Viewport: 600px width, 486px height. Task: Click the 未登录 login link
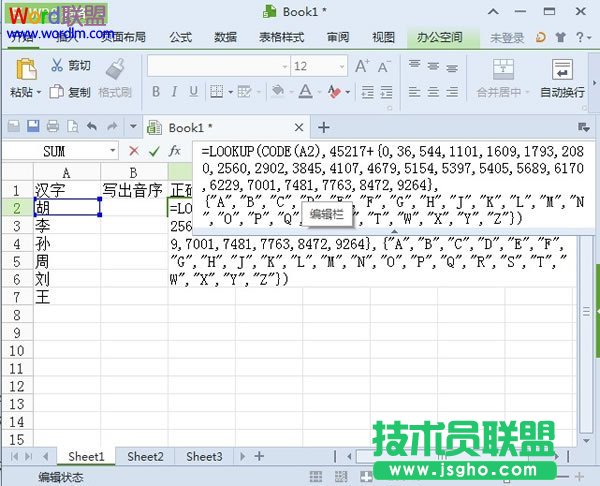[x=507, y=38]
